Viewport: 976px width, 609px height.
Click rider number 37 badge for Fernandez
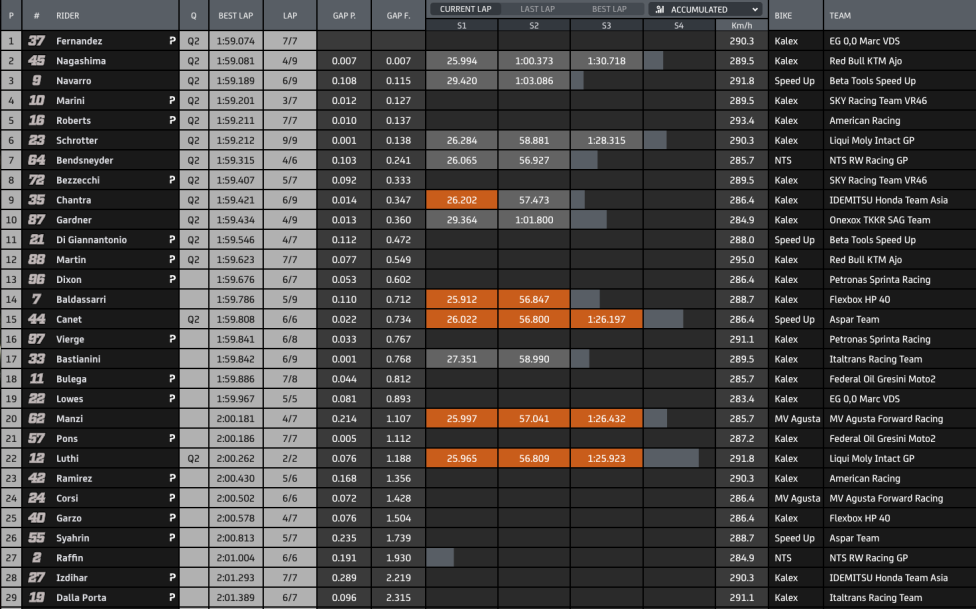(x=37, y=40)
